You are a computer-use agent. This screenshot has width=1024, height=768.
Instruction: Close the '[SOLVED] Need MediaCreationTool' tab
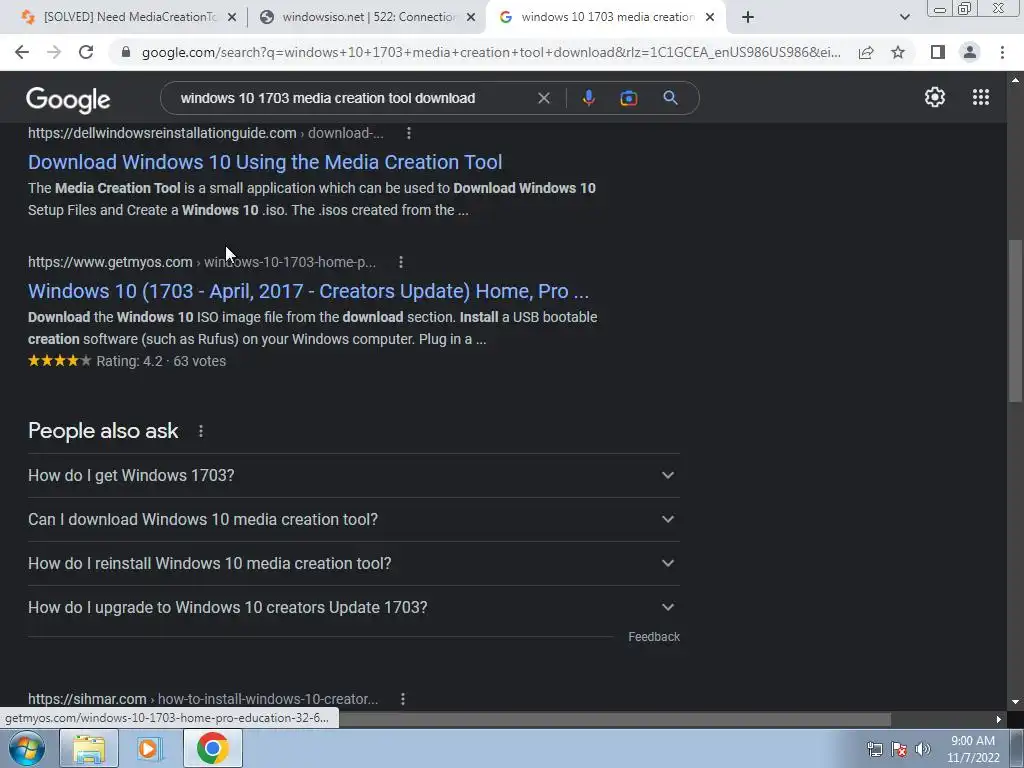click(231, 17)
